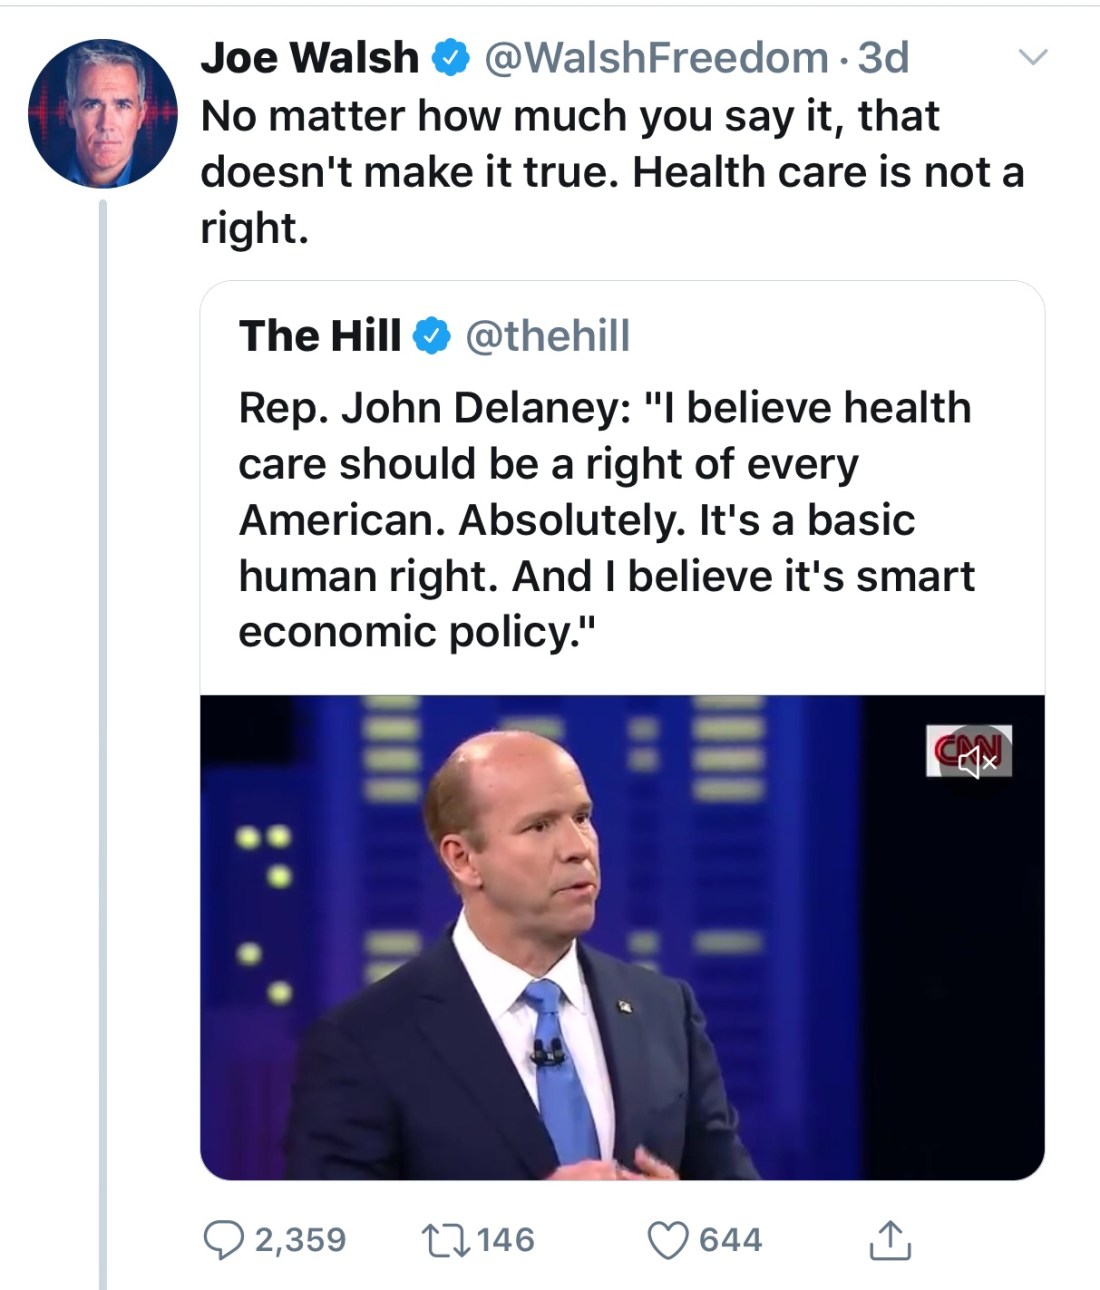1100x1290 pixels.
Task: View the 644 likes count
Action: 730,1240
